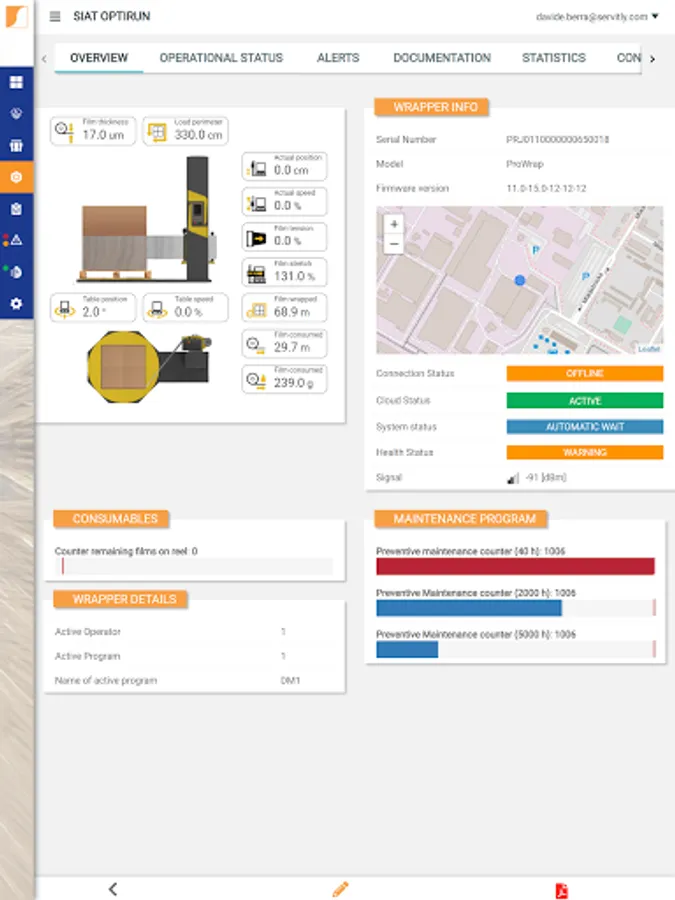675x900 pixels.
Task: Select the serial number PRJ0110000000650018
Action: (557, 139)
